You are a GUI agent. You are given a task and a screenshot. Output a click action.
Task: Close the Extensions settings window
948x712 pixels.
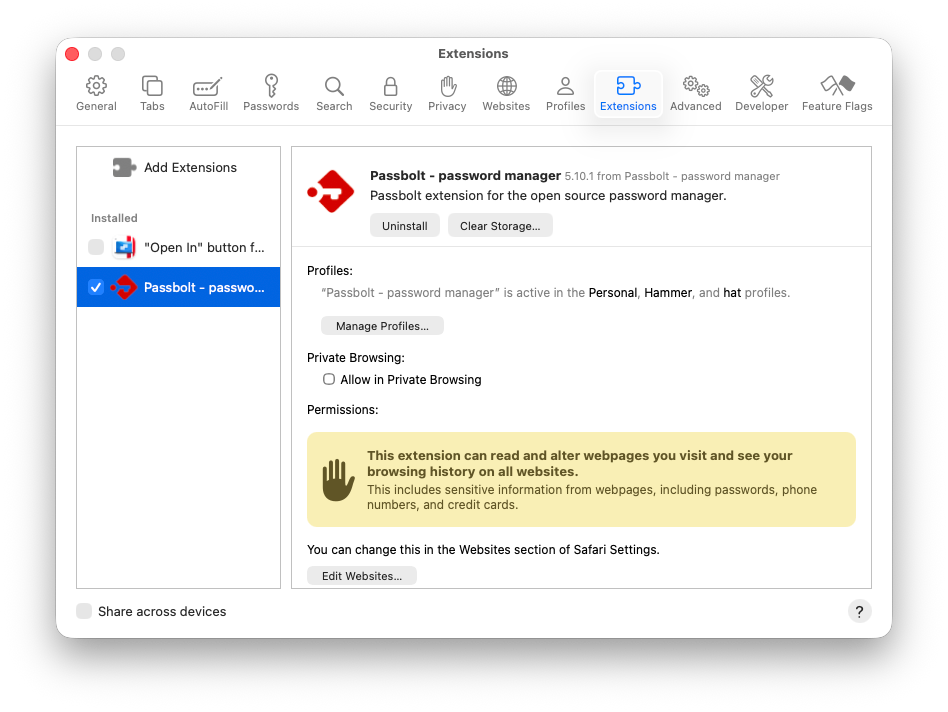point(72,54)
